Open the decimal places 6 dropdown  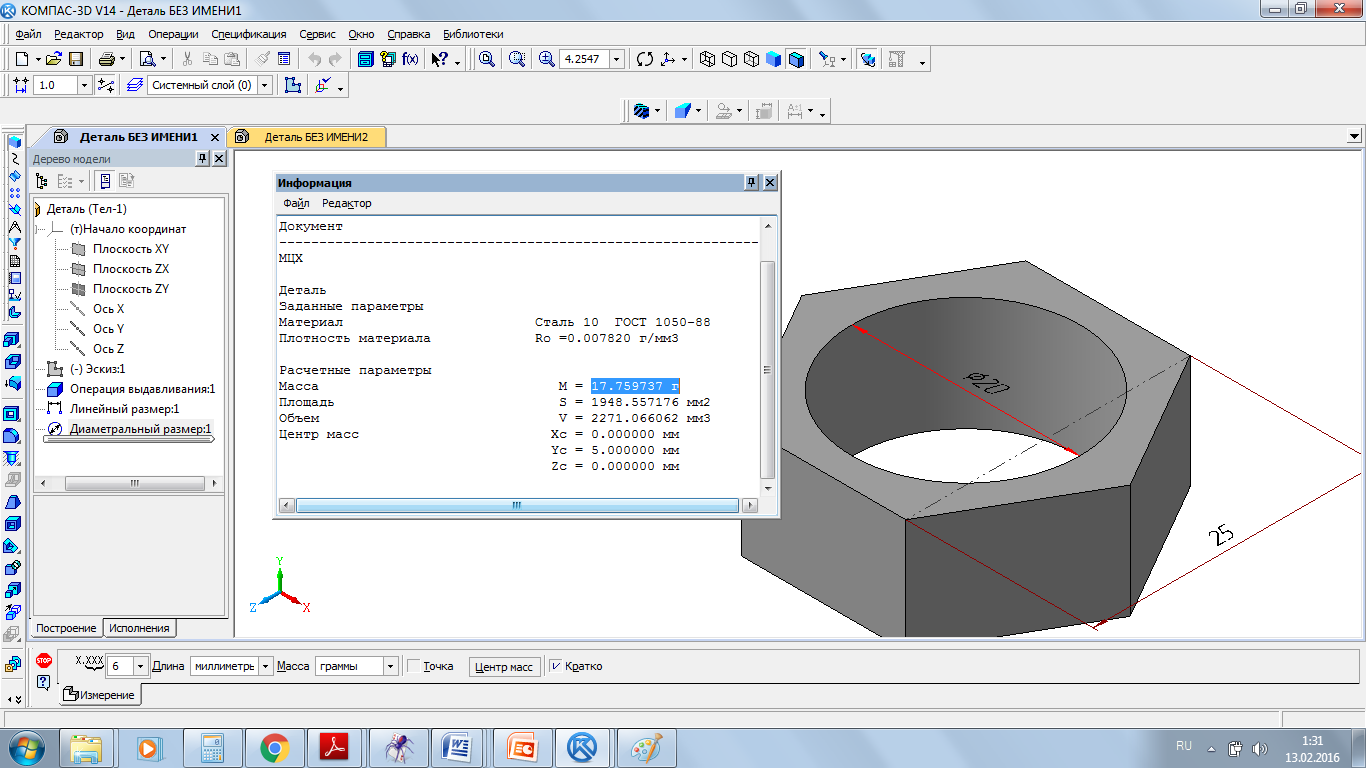click(140, 666)
